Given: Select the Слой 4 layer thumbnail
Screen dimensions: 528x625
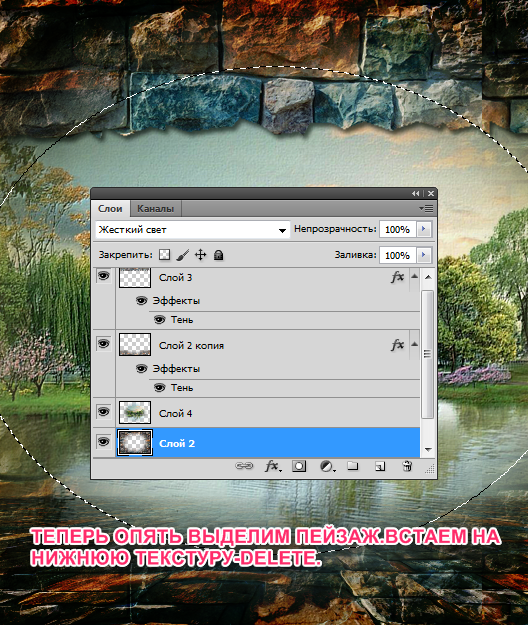Looking at the screenshot, I should click(x=135, y=412).
